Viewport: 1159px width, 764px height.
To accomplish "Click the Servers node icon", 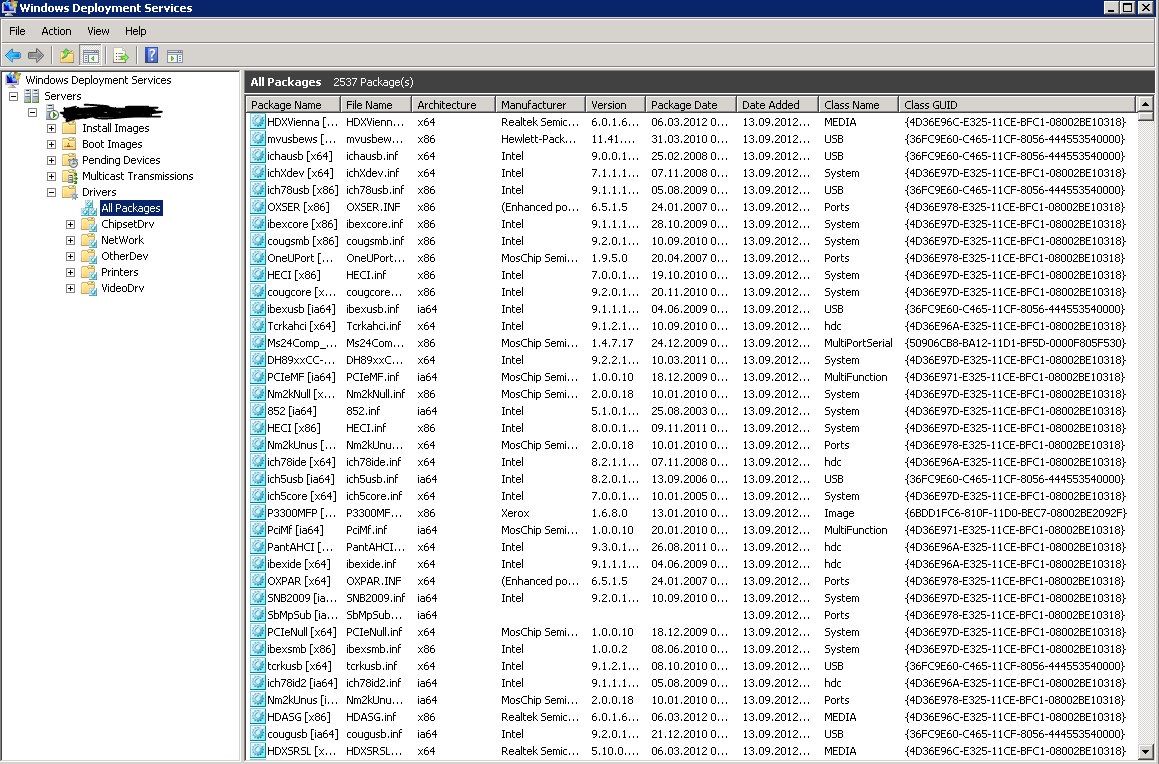I will 32,96.
